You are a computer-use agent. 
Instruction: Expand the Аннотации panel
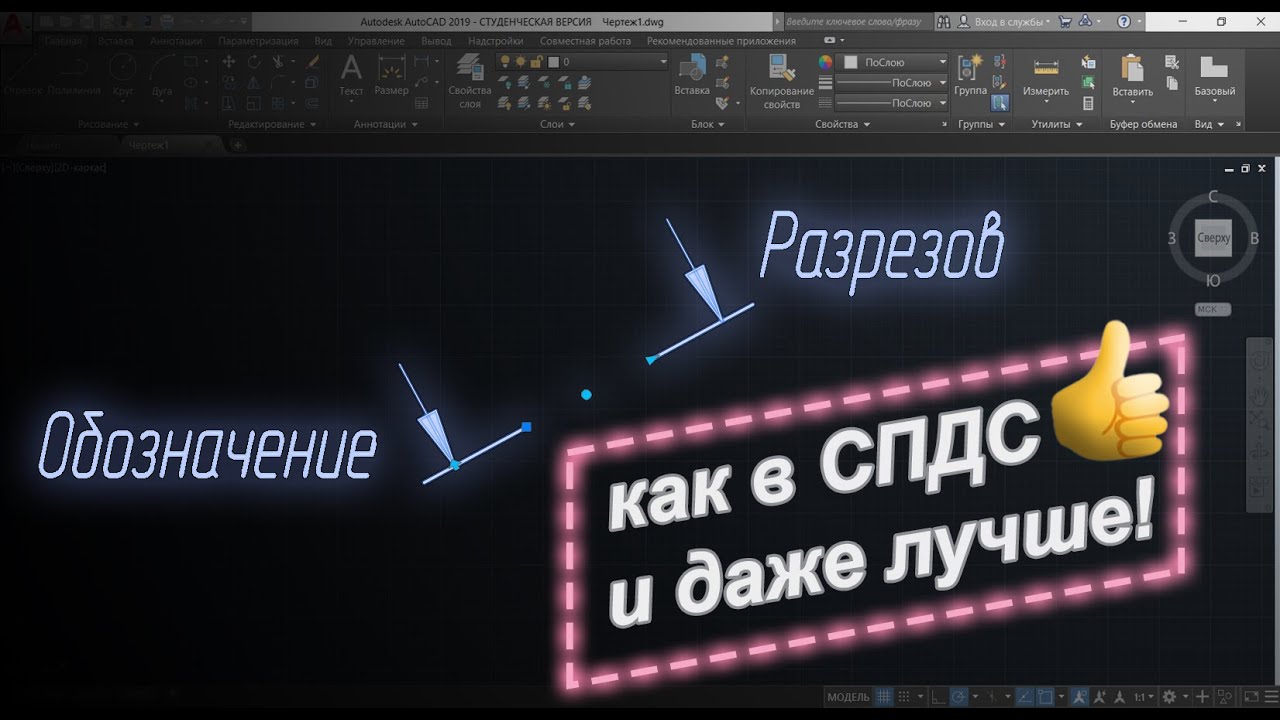point(385,125)
